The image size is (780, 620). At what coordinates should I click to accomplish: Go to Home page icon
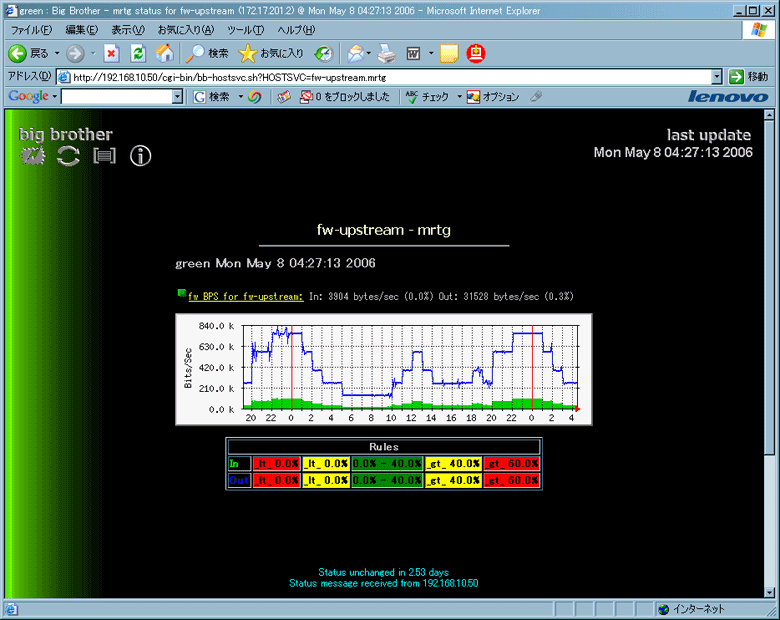[164, 53]
